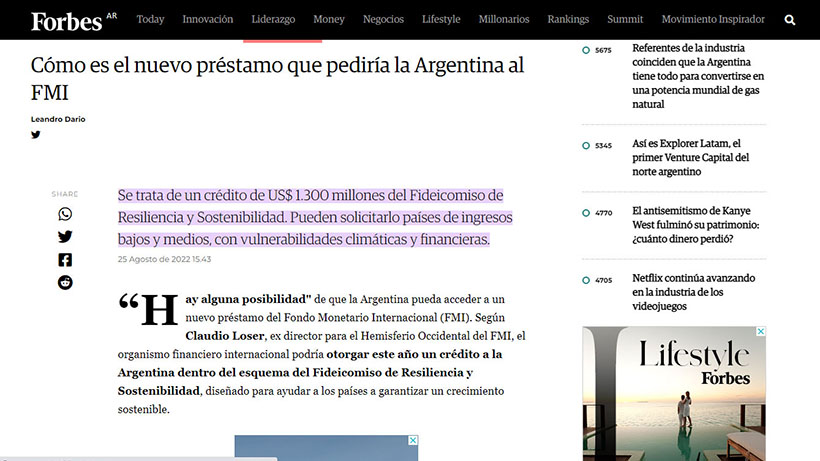Share the article via Facebook icon
Viewport: 820px width, 461px height.
65,260
